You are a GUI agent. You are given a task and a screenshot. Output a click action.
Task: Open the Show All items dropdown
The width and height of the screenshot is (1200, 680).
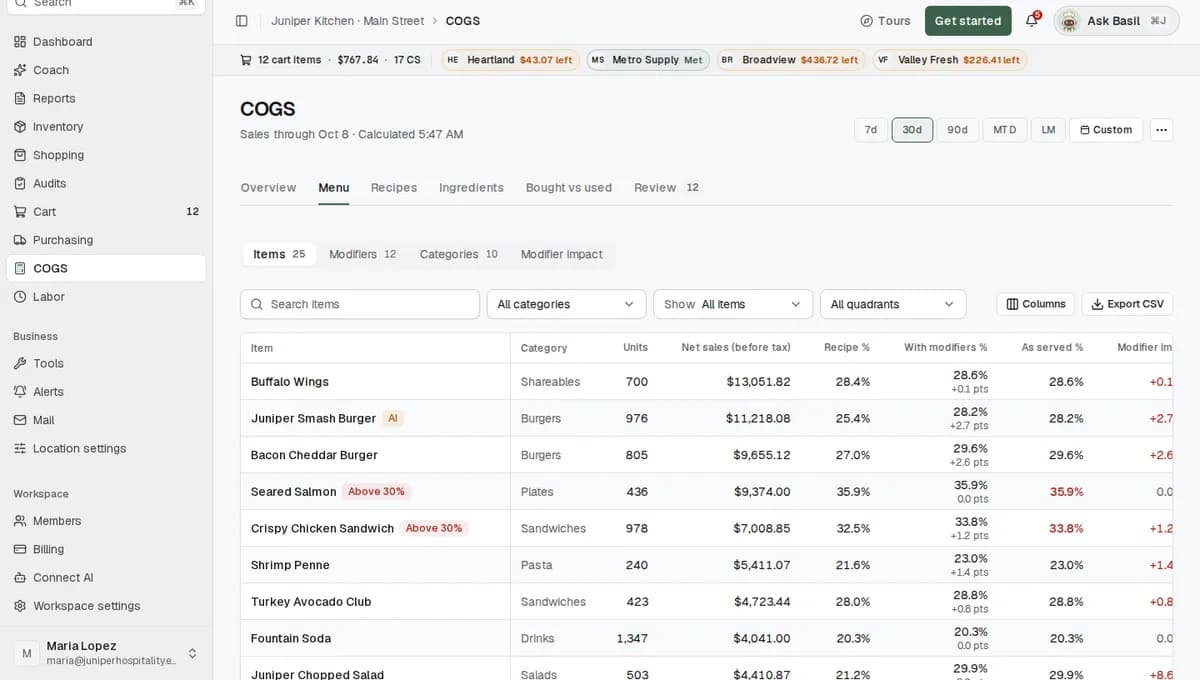click(733, 304)
